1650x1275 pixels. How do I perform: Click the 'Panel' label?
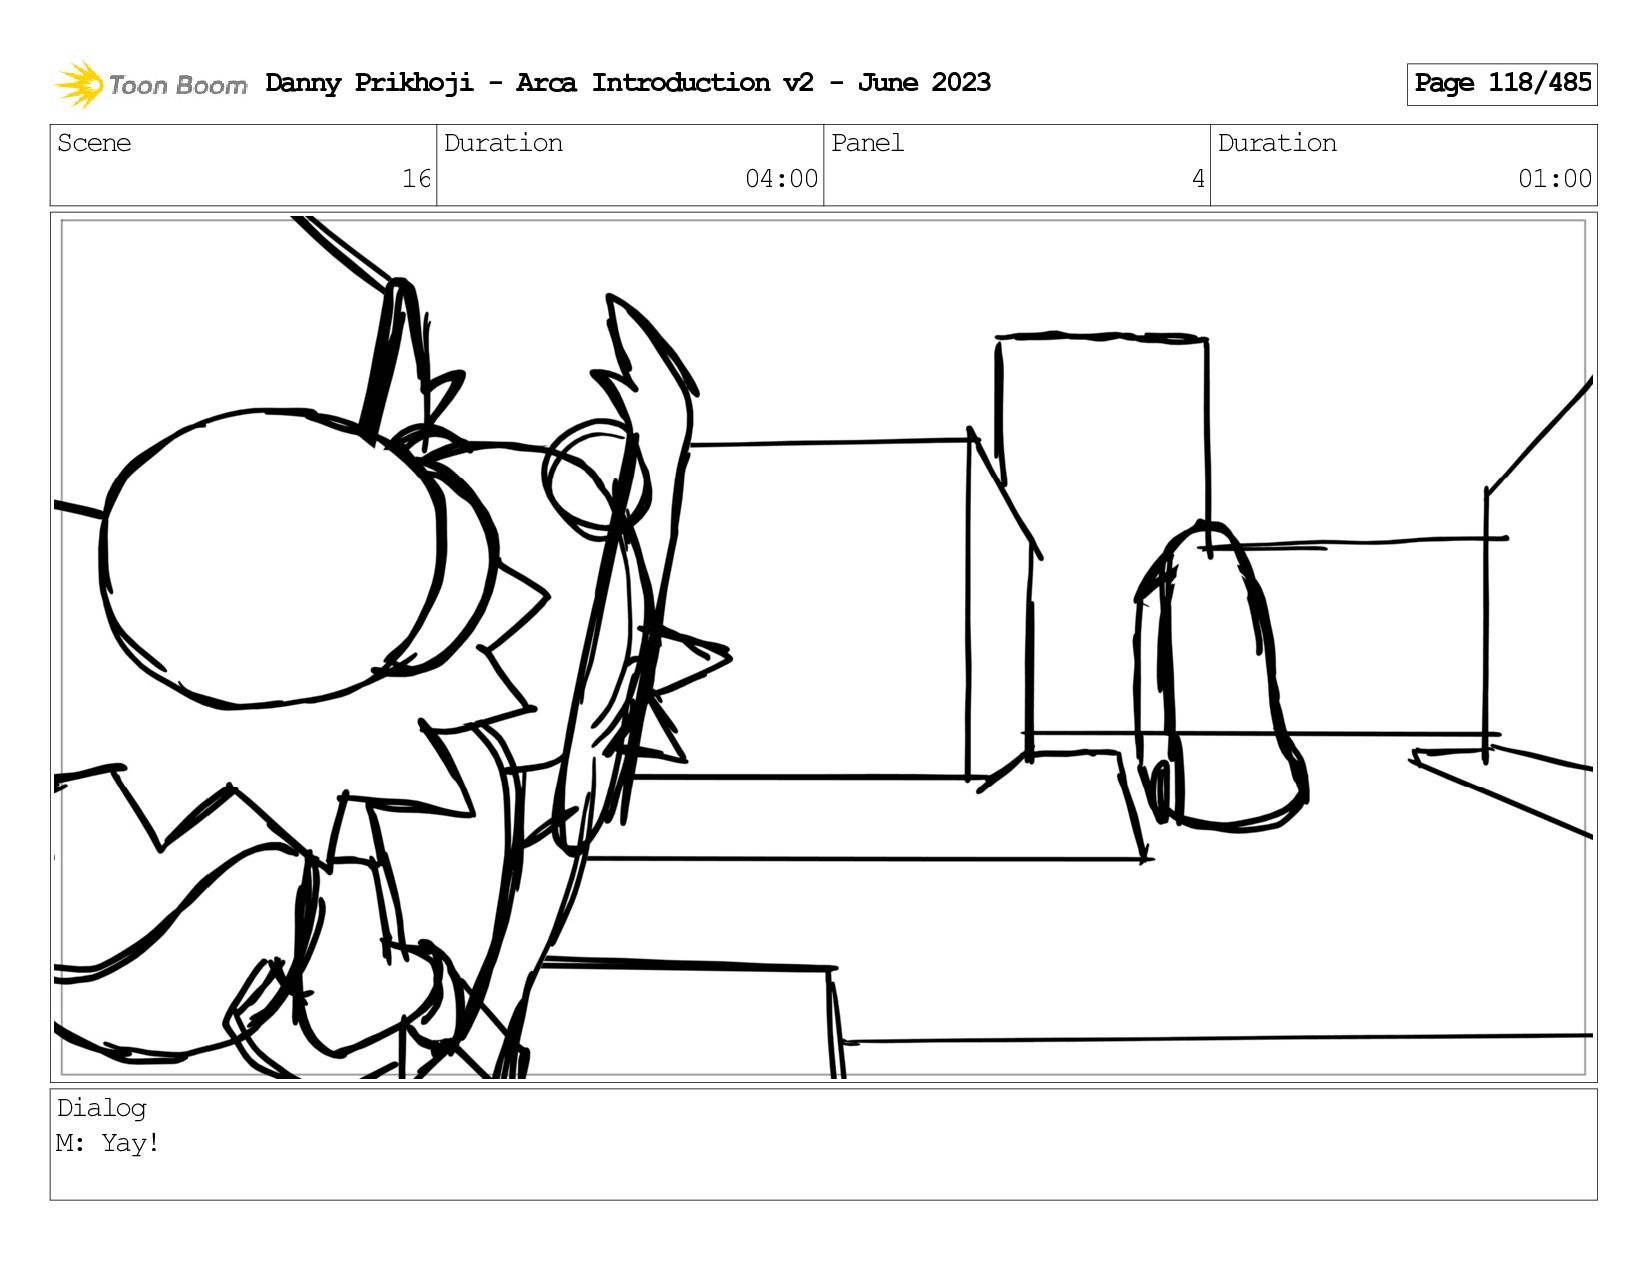(x=867, y=143)
